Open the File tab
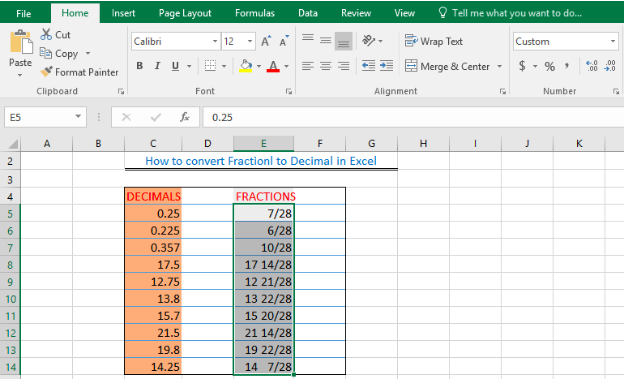 click(x=24, y=13)
